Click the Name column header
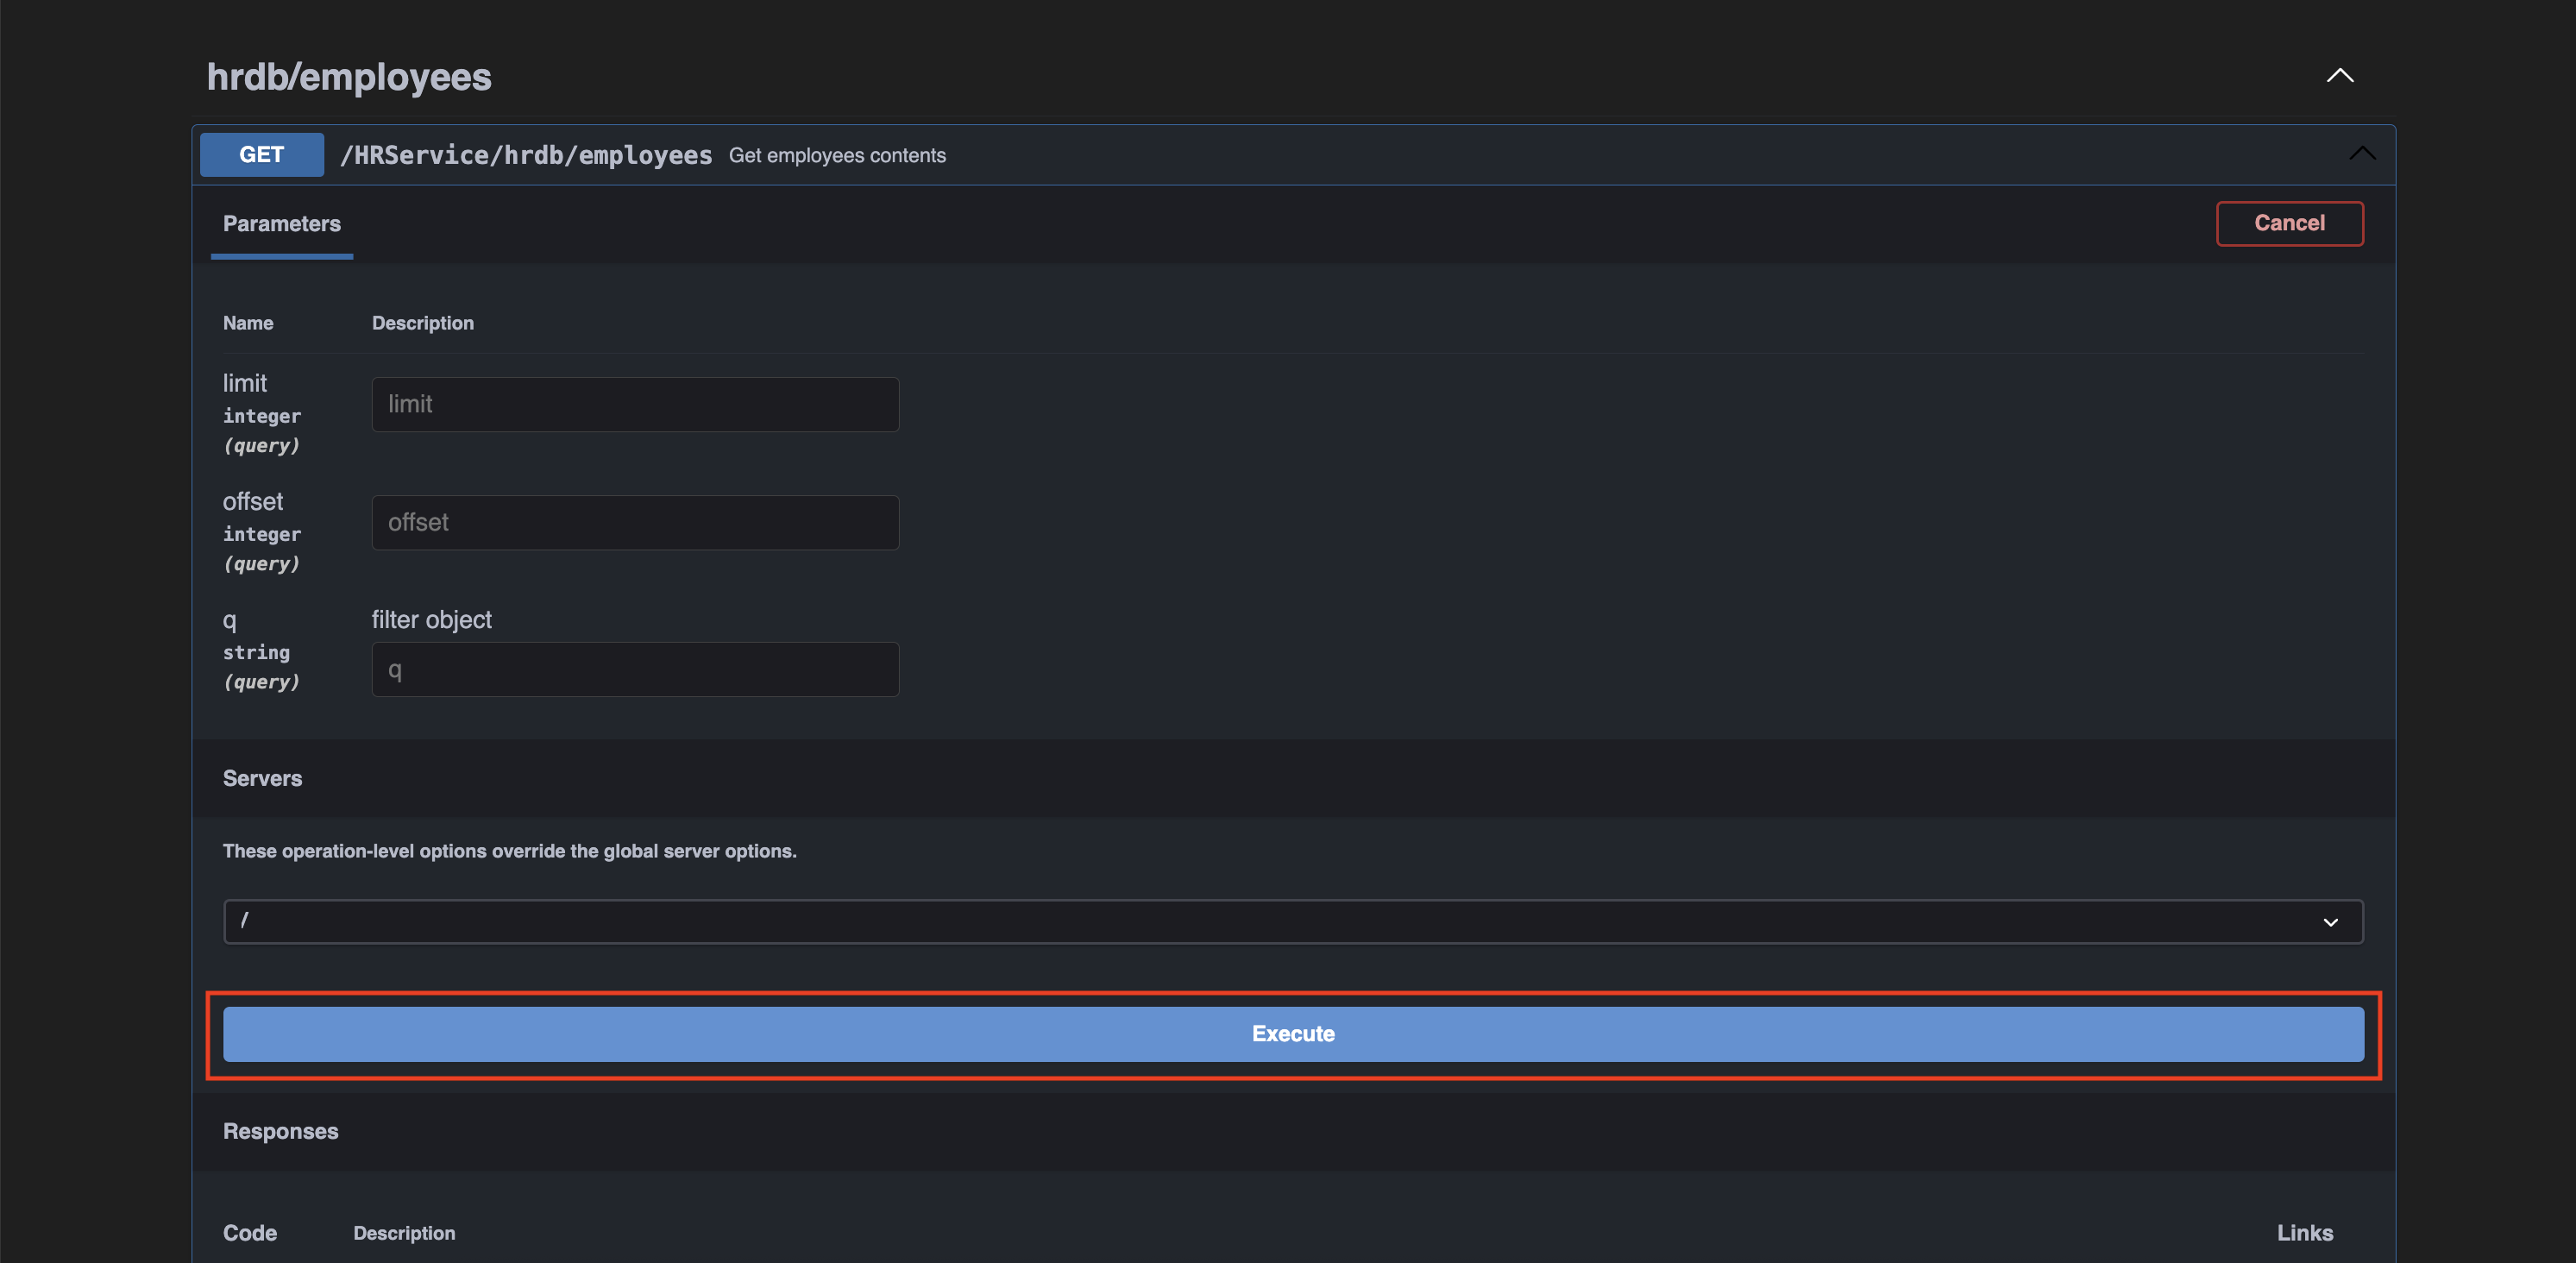 point(248,323)
